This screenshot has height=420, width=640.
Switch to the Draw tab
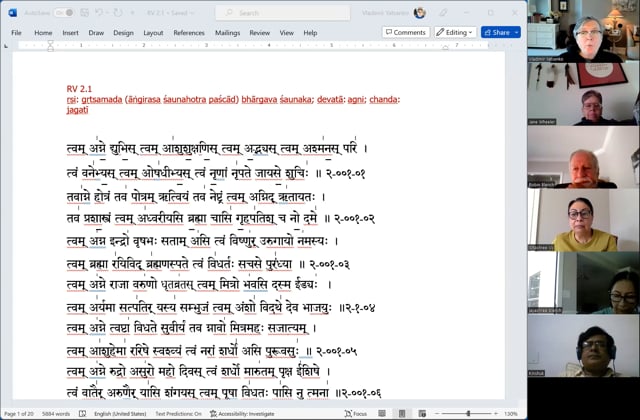(96, 33)
